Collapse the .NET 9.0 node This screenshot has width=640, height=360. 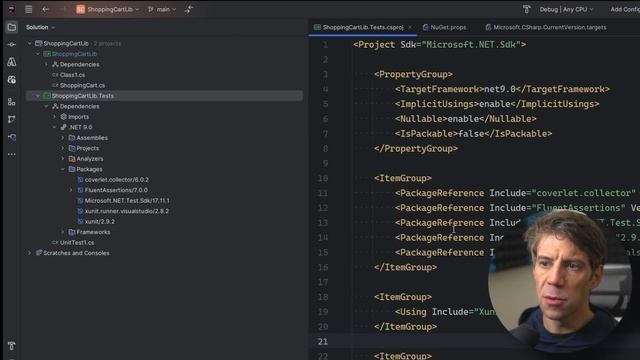(54, 127)
